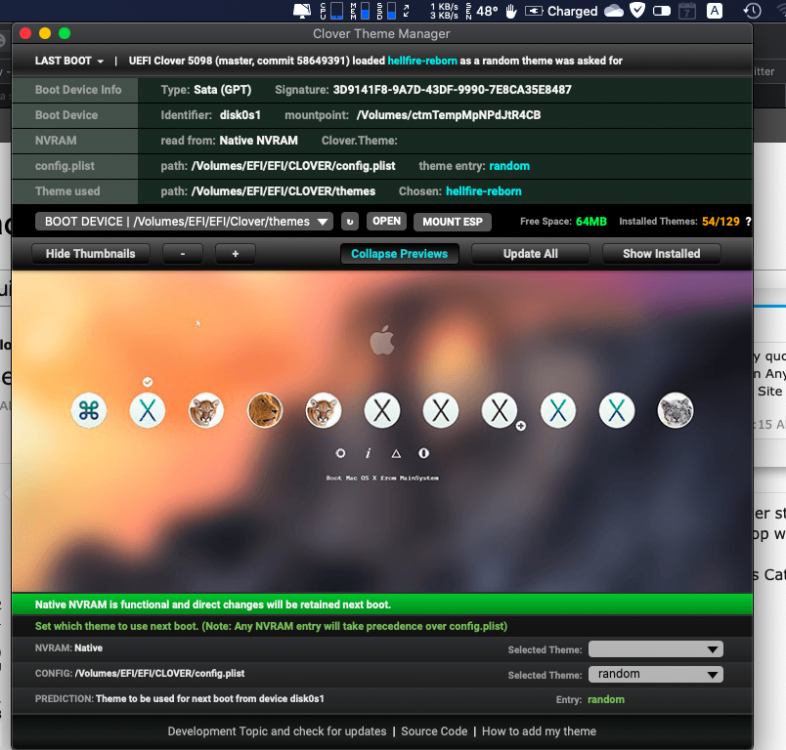Click the Set which theme to use next boot text
Viewport: 786px width, 750px height.
(271, 626)
